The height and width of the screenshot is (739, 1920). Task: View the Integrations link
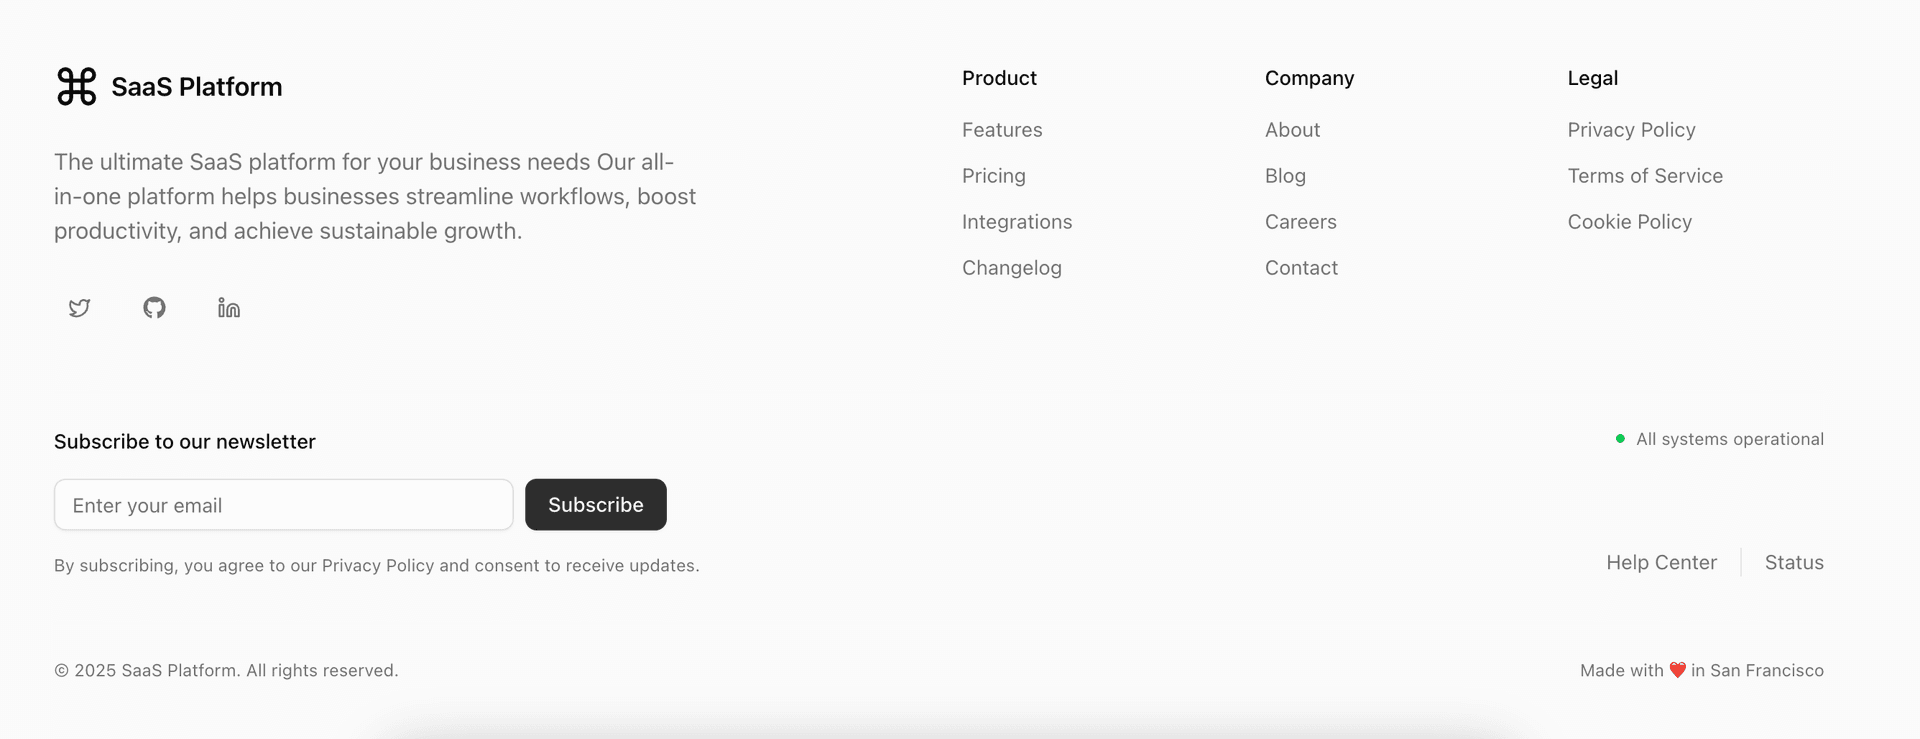point(1017,222)
